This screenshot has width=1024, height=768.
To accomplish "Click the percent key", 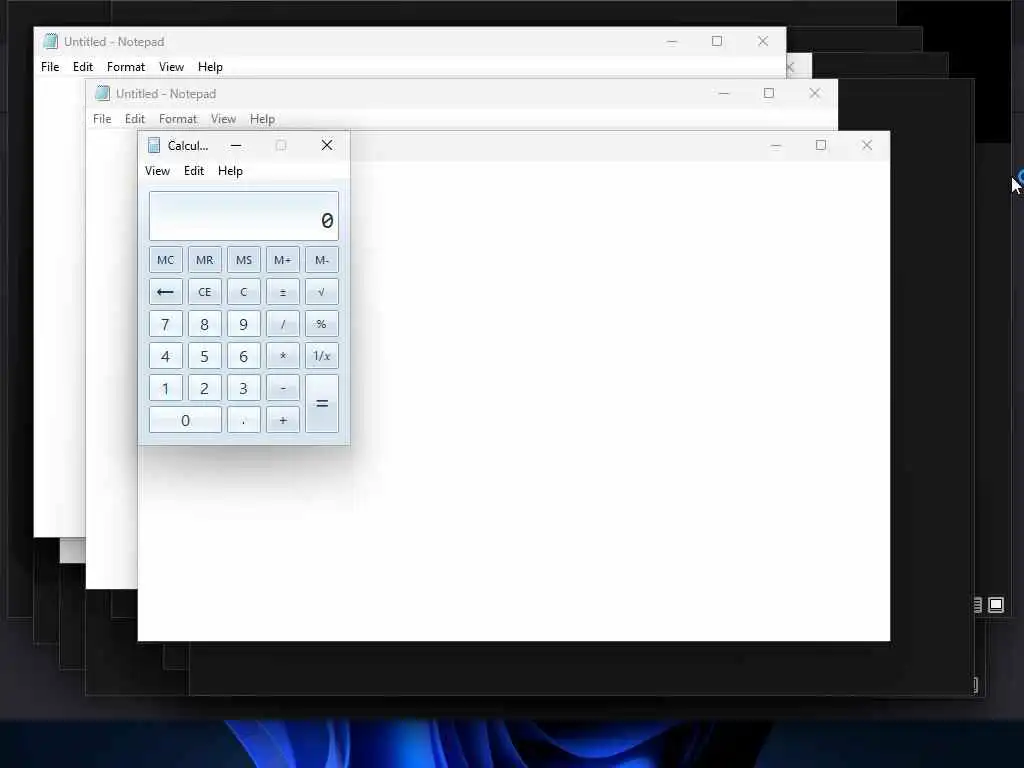I will point(322,324).
